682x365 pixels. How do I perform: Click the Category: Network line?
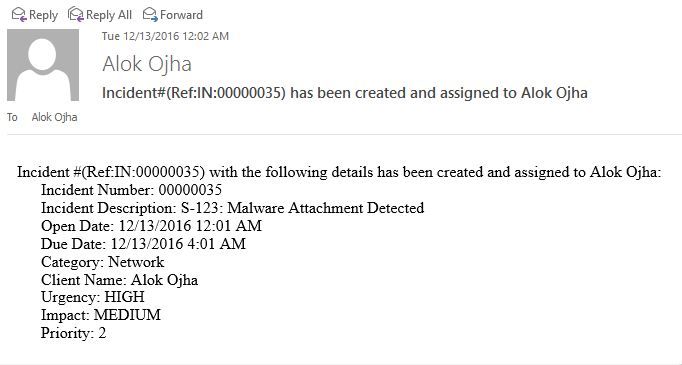[103, 262]
